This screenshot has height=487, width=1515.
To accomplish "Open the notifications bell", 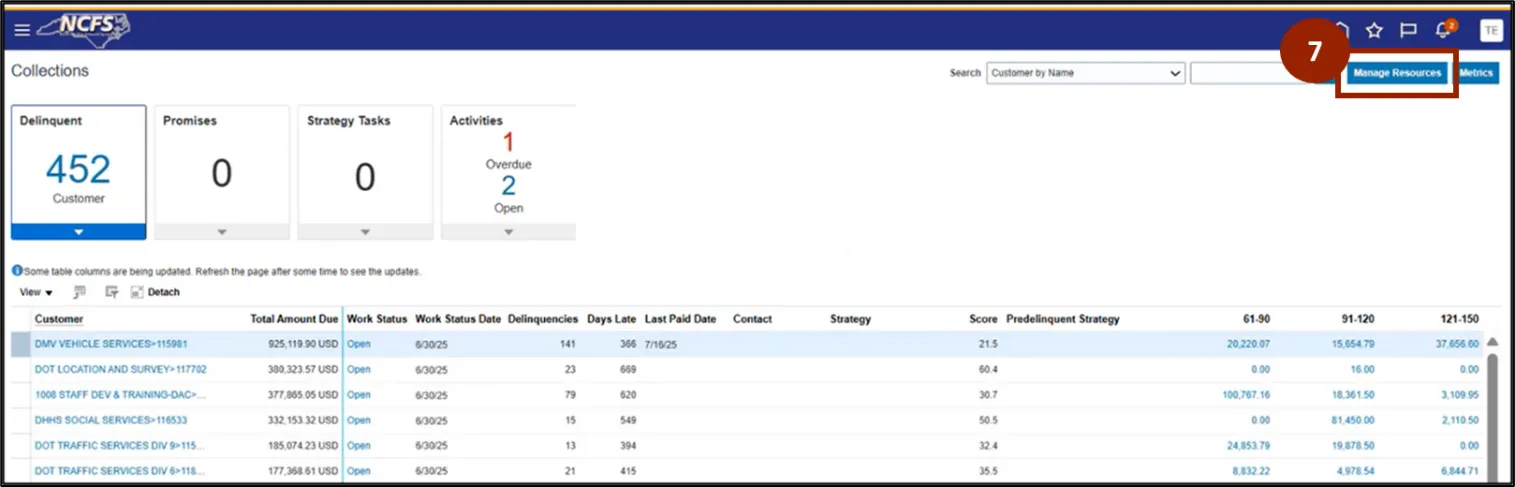I will (x=1443, y=30).
